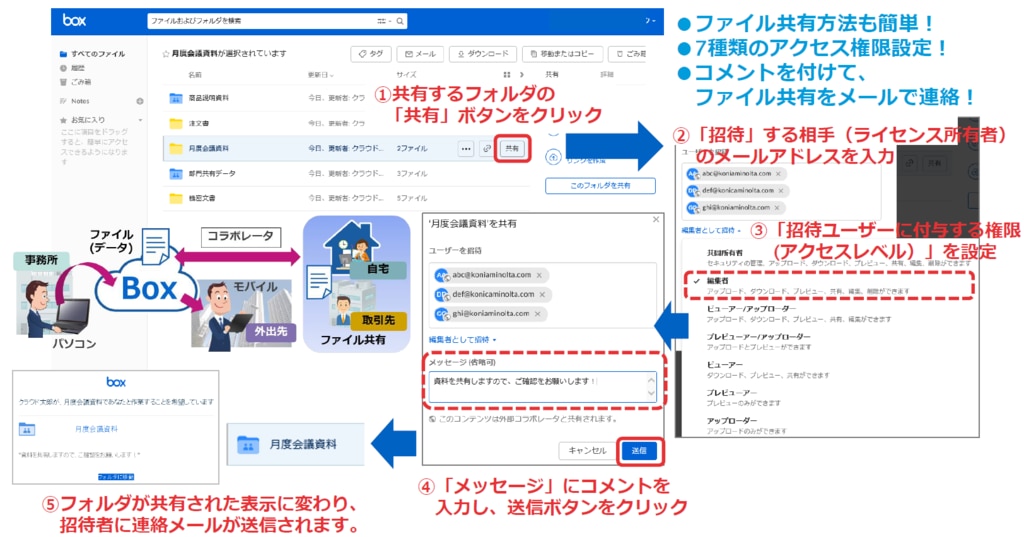The image size is (1024, 537).
Task: Sort by the 更新日 column header
Action: [320, 74]
